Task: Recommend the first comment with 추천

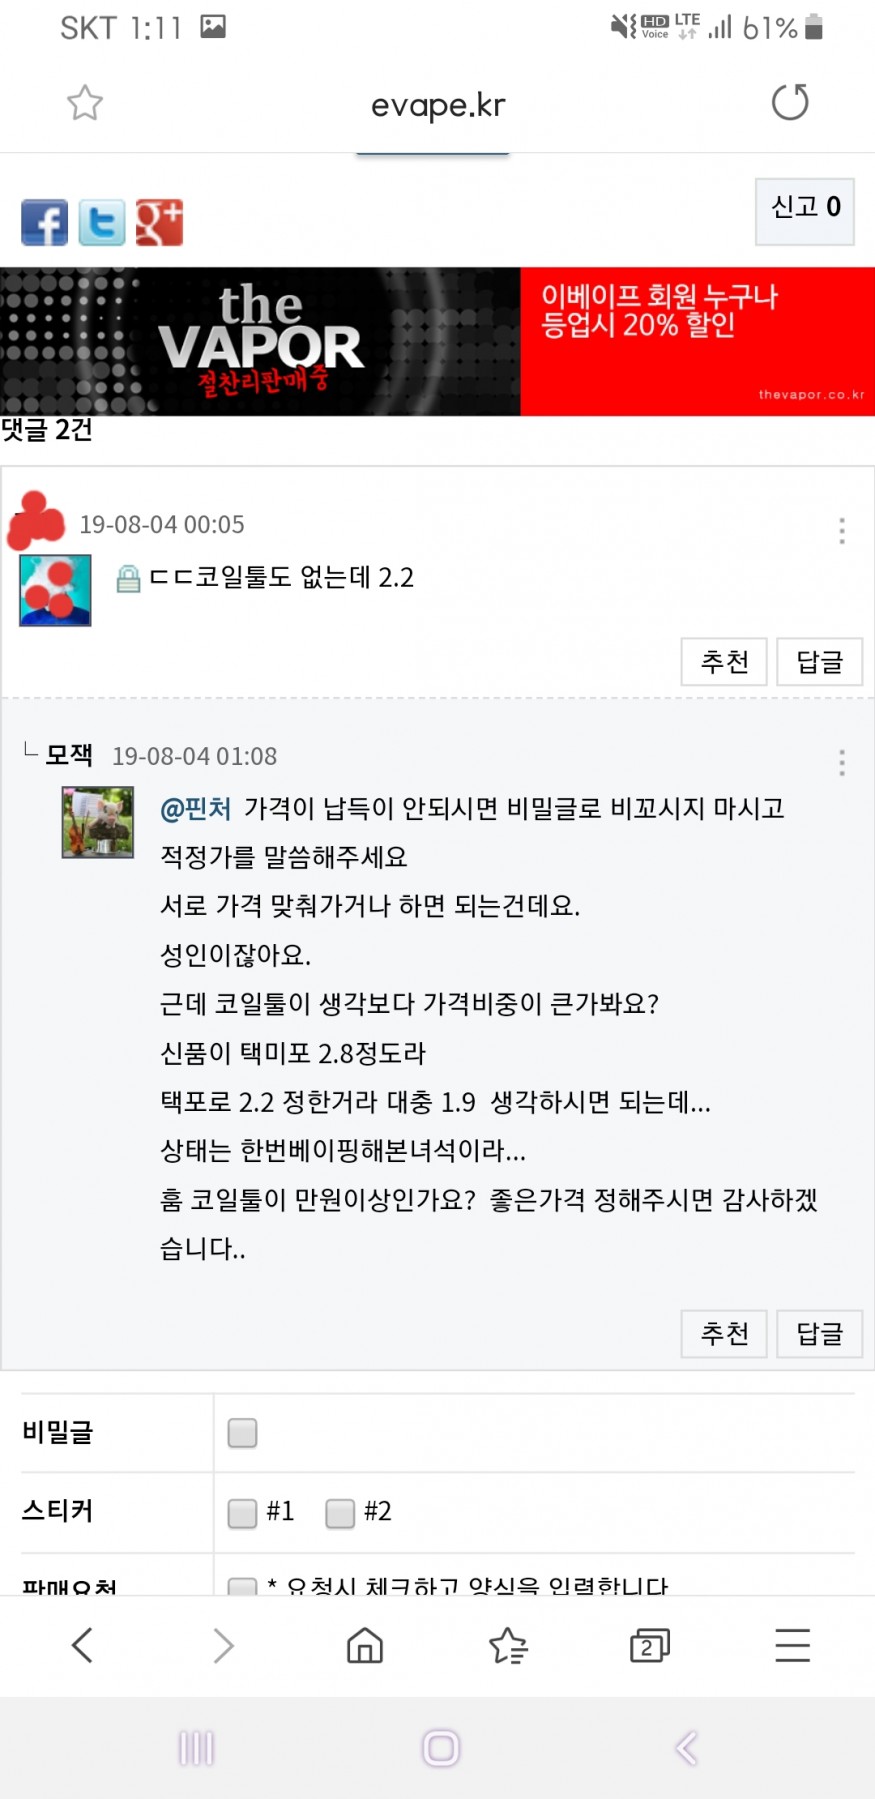Action: [724, 661]
